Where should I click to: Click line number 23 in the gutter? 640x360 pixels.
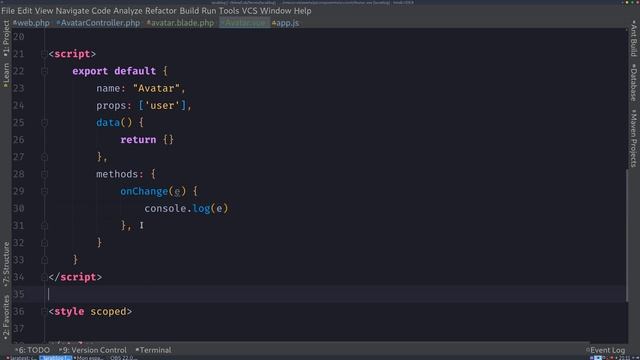click(x=18, y=88)
